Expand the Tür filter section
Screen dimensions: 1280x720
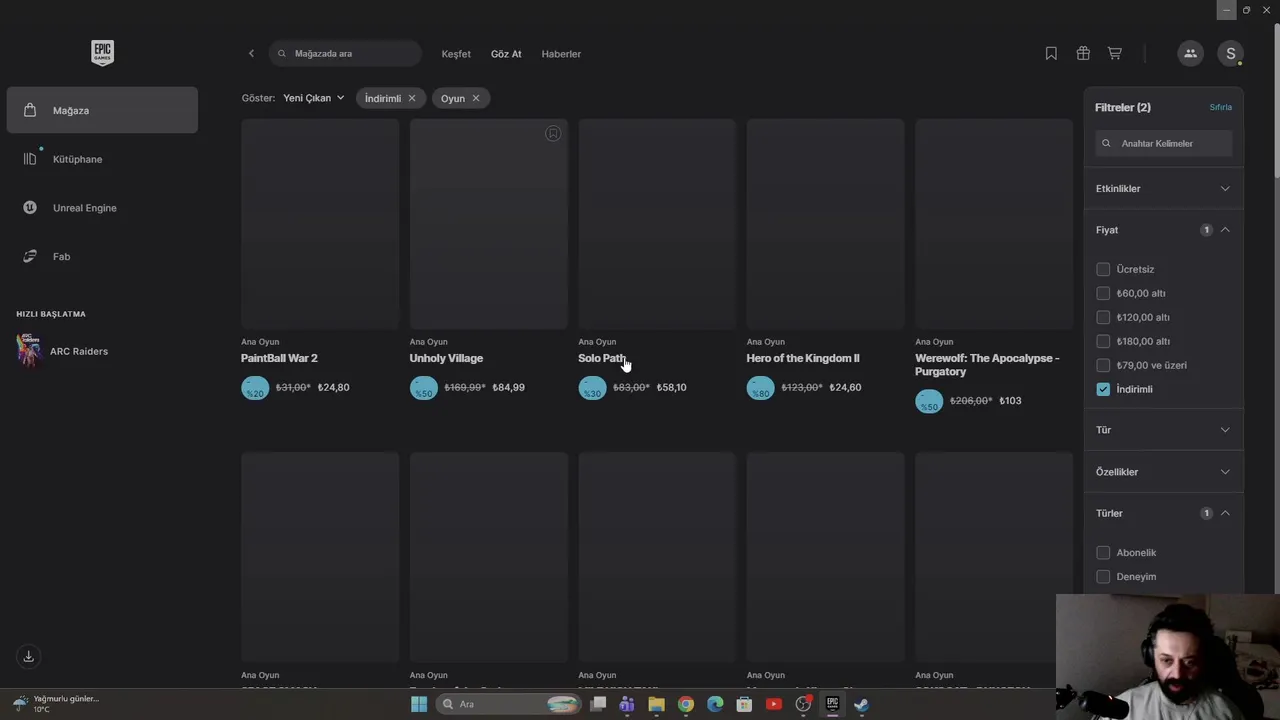pos(1163,430)
